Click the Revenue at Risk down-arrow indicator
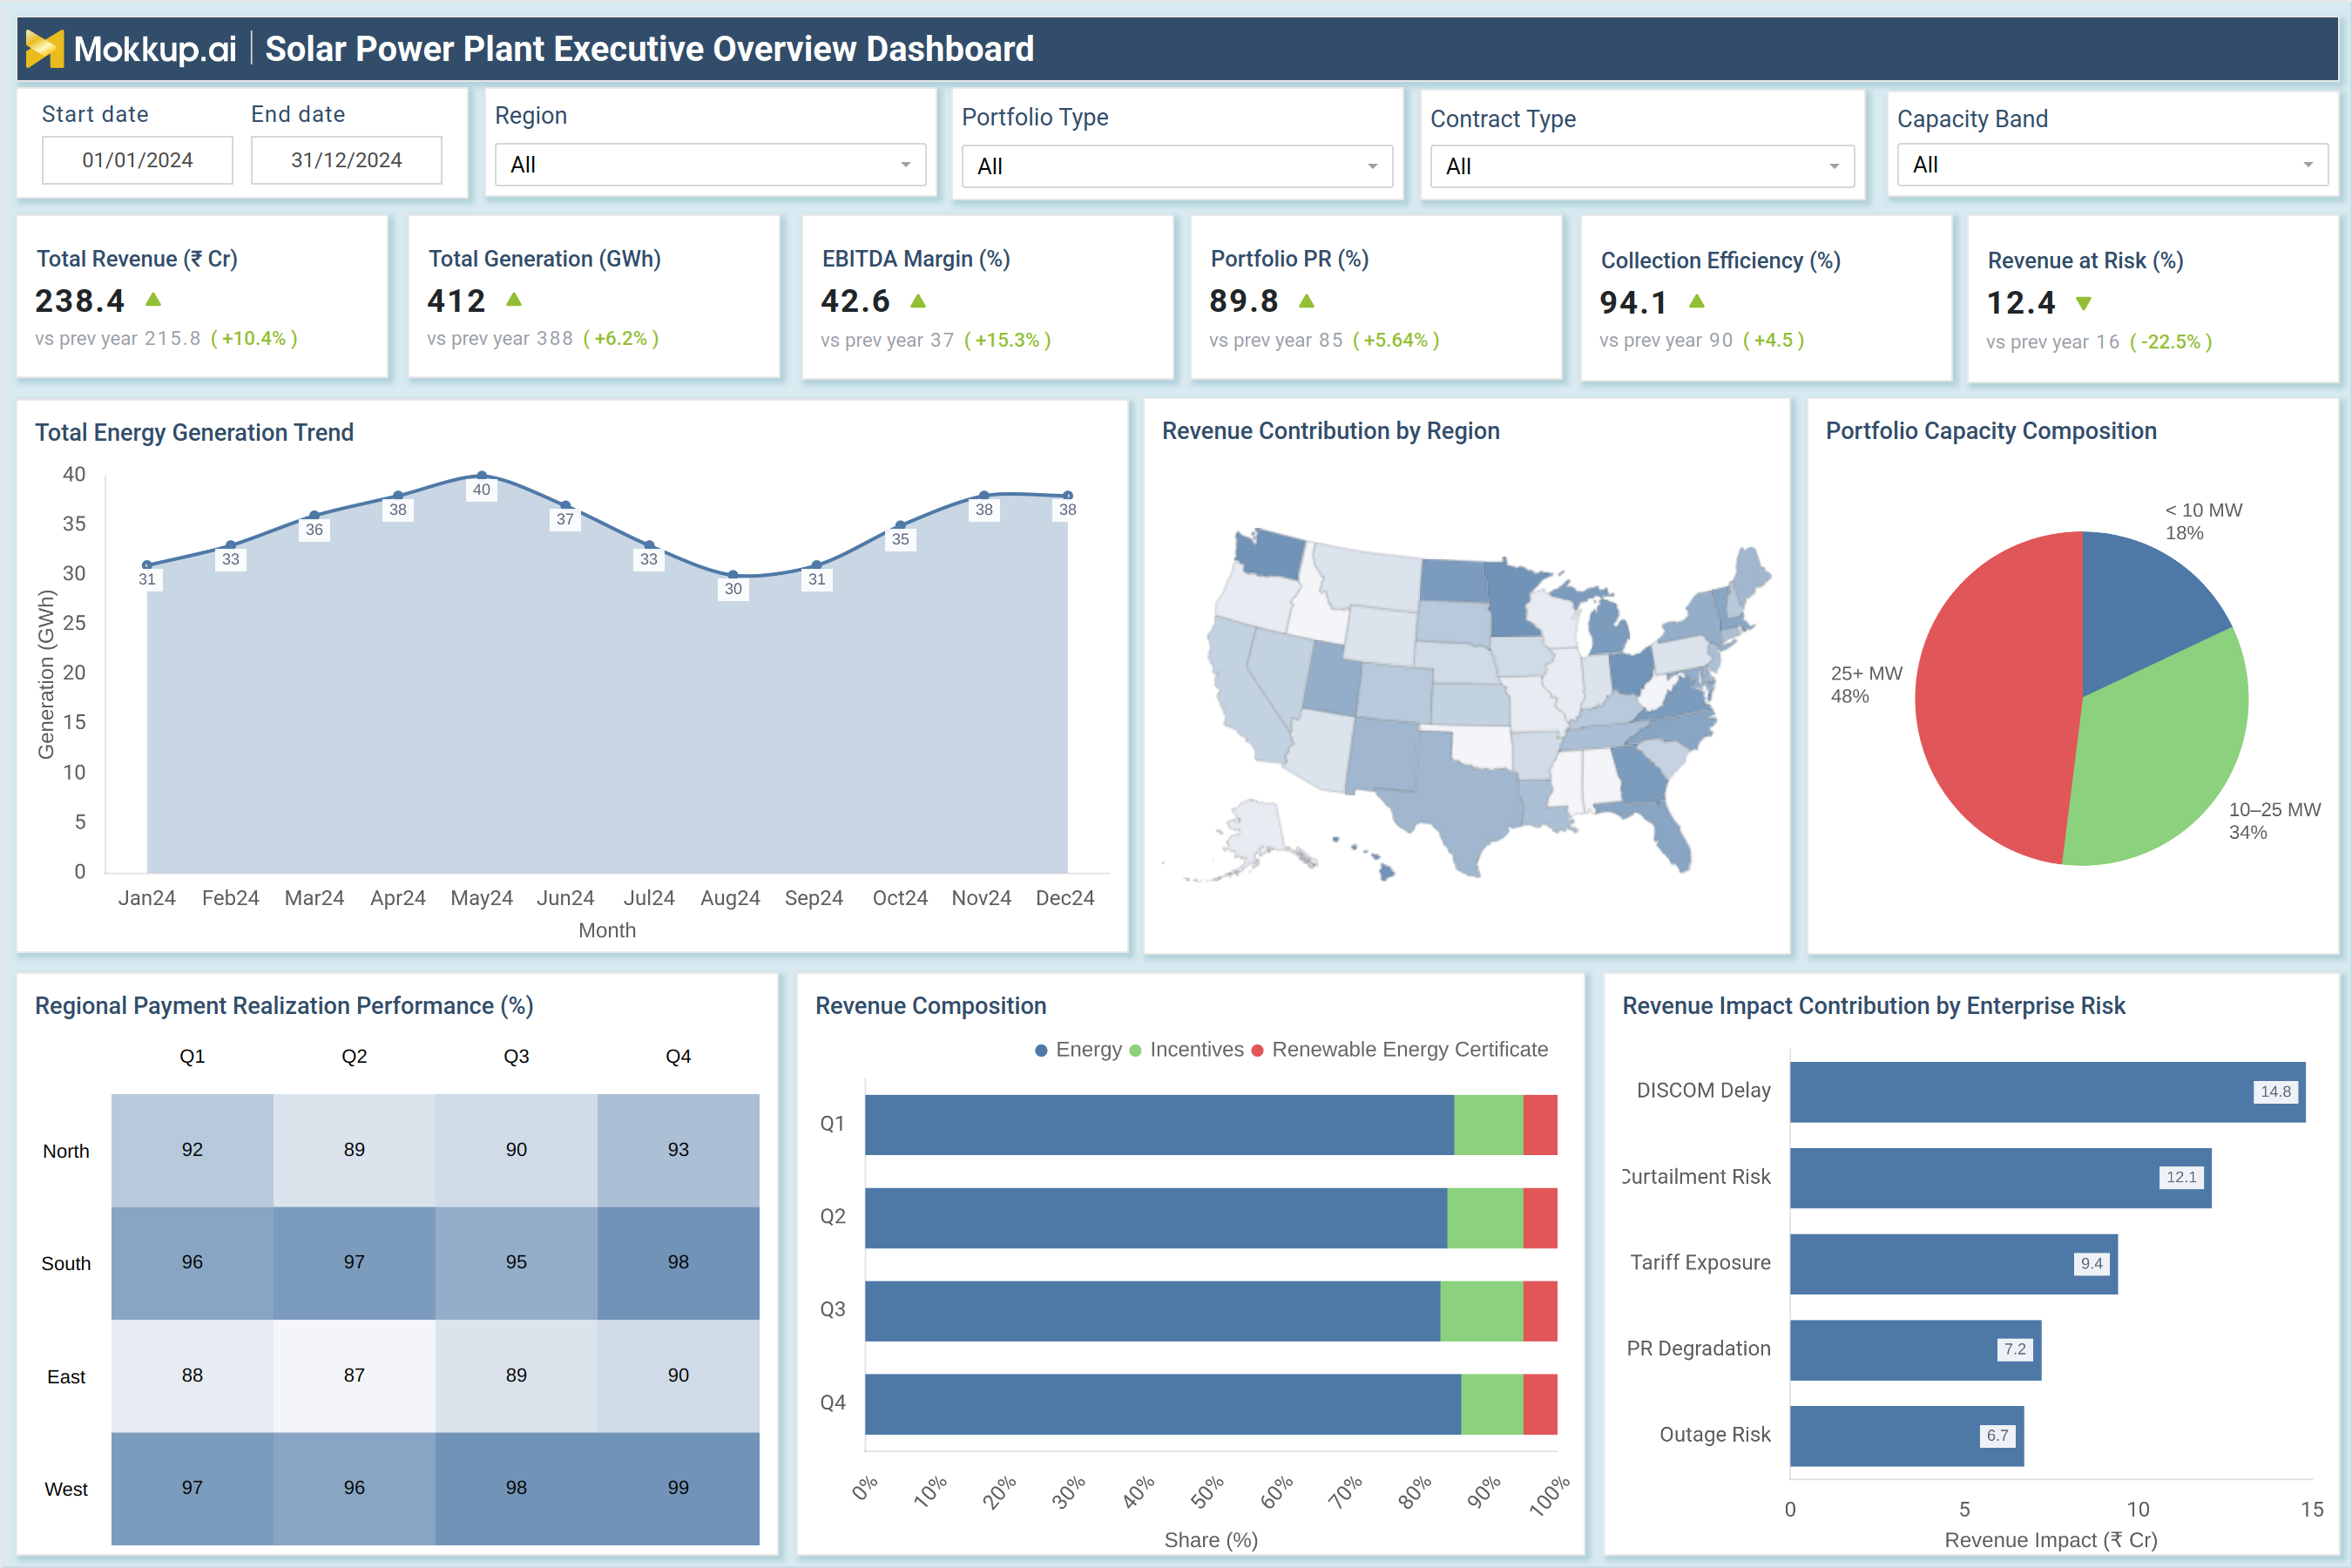This screenshot has height=1568, width=2352. 2083,303
